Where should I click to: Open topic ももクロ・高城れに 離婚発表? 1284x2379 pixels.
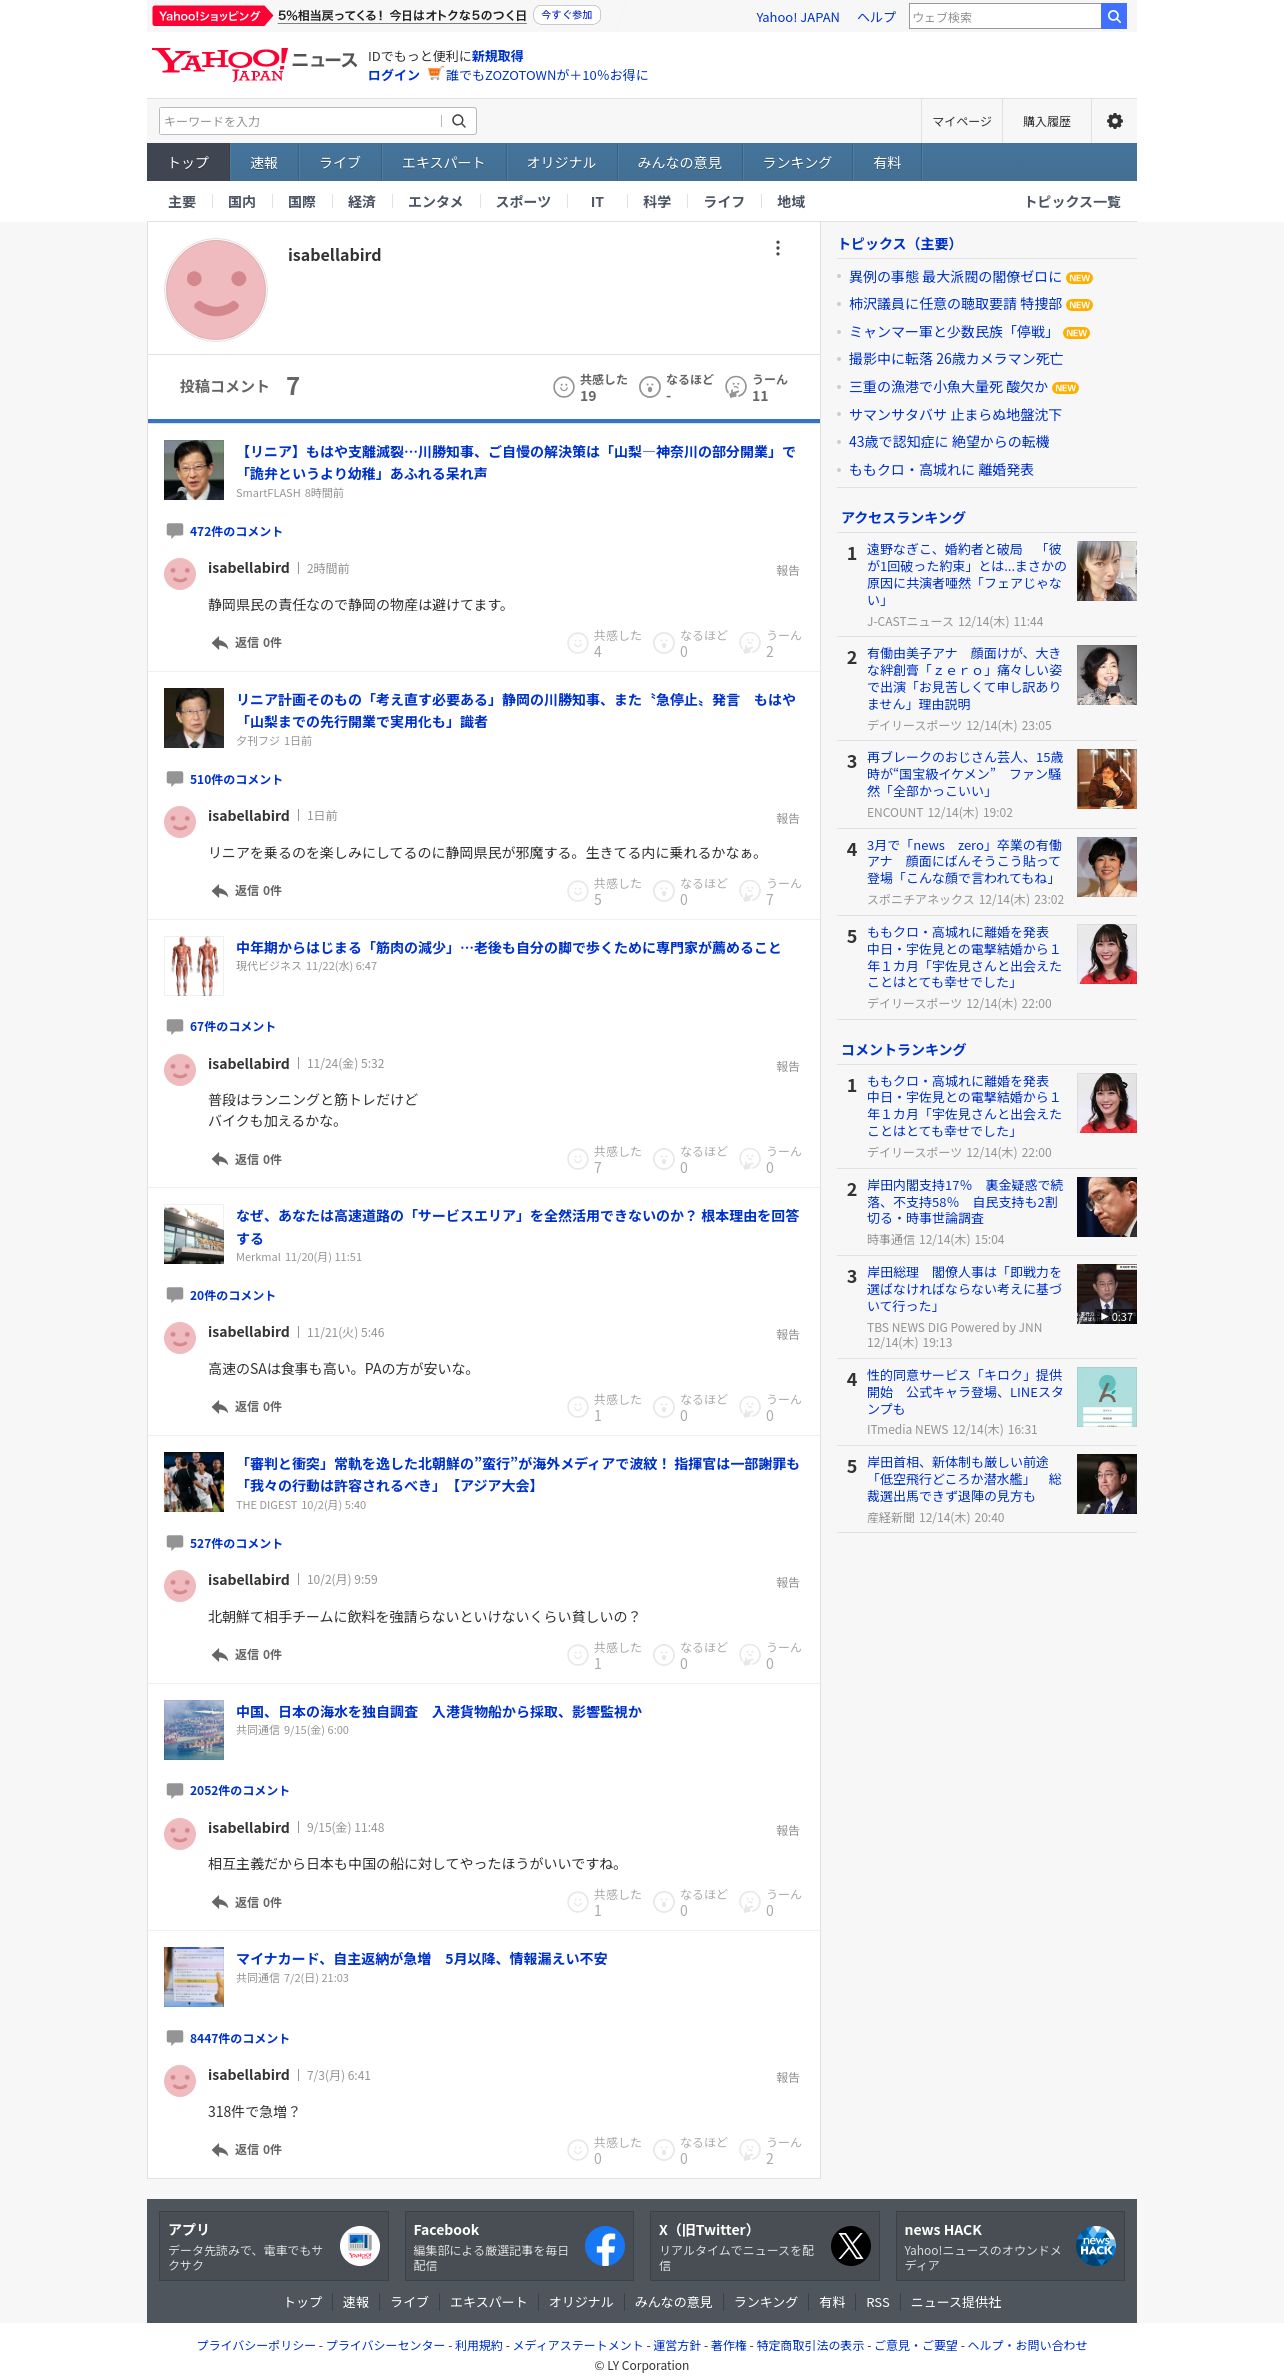click(x=941, y=470)
